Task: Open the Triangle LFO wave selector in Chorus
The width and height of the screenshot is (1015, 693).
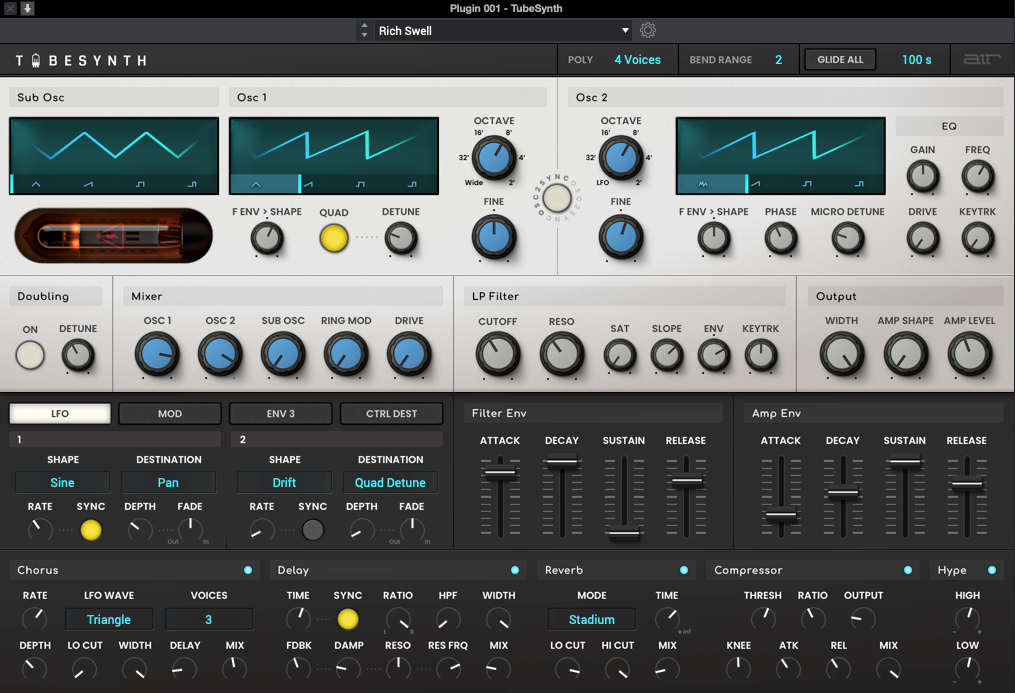Action: point(108,619)
